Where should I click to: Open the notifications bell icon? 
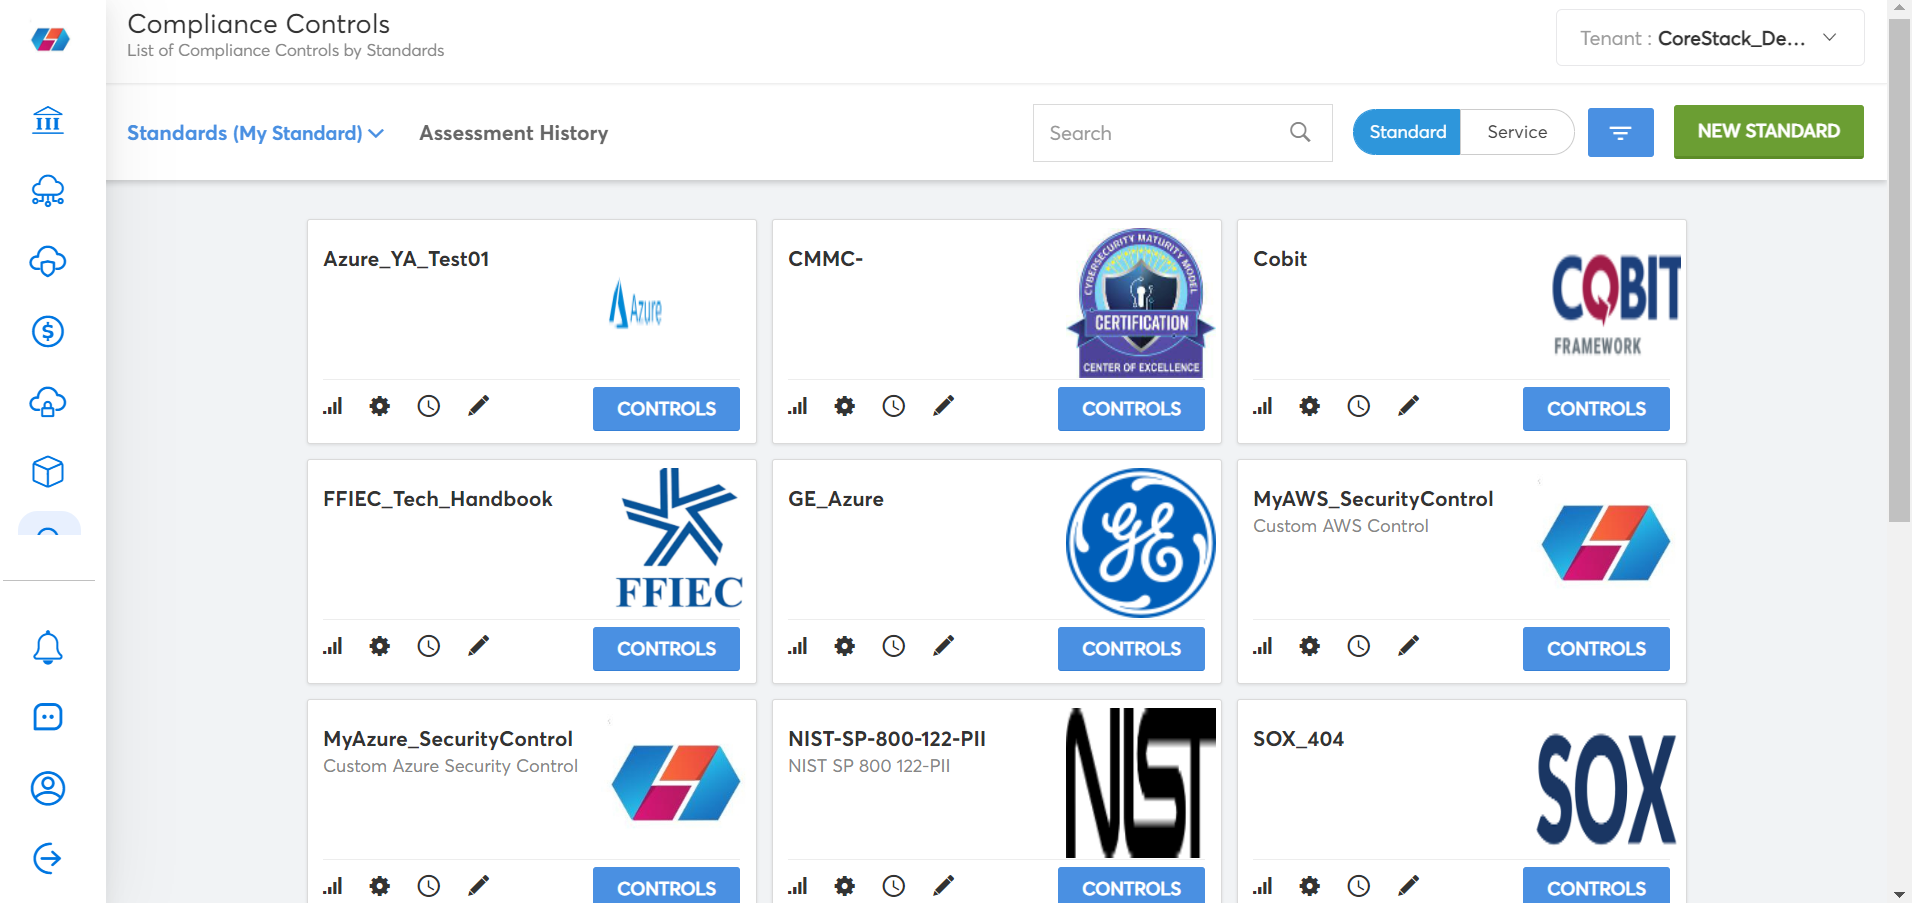48,647
